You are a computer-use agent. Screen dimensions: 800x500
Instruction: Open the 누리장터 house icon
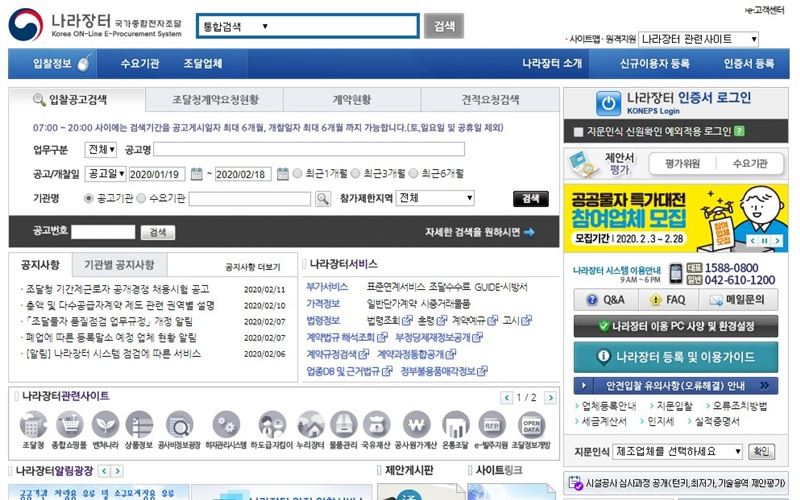(x=311, y=424)
